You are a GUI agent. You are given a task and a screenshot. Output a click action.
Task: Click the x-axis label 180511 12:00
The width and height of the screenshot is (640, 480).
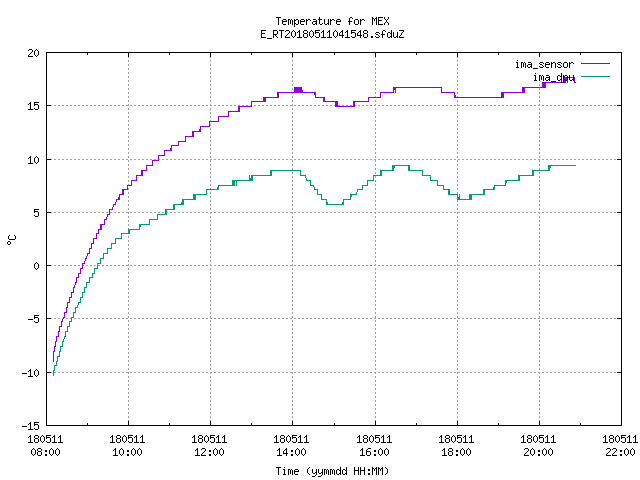coord(209,445)
